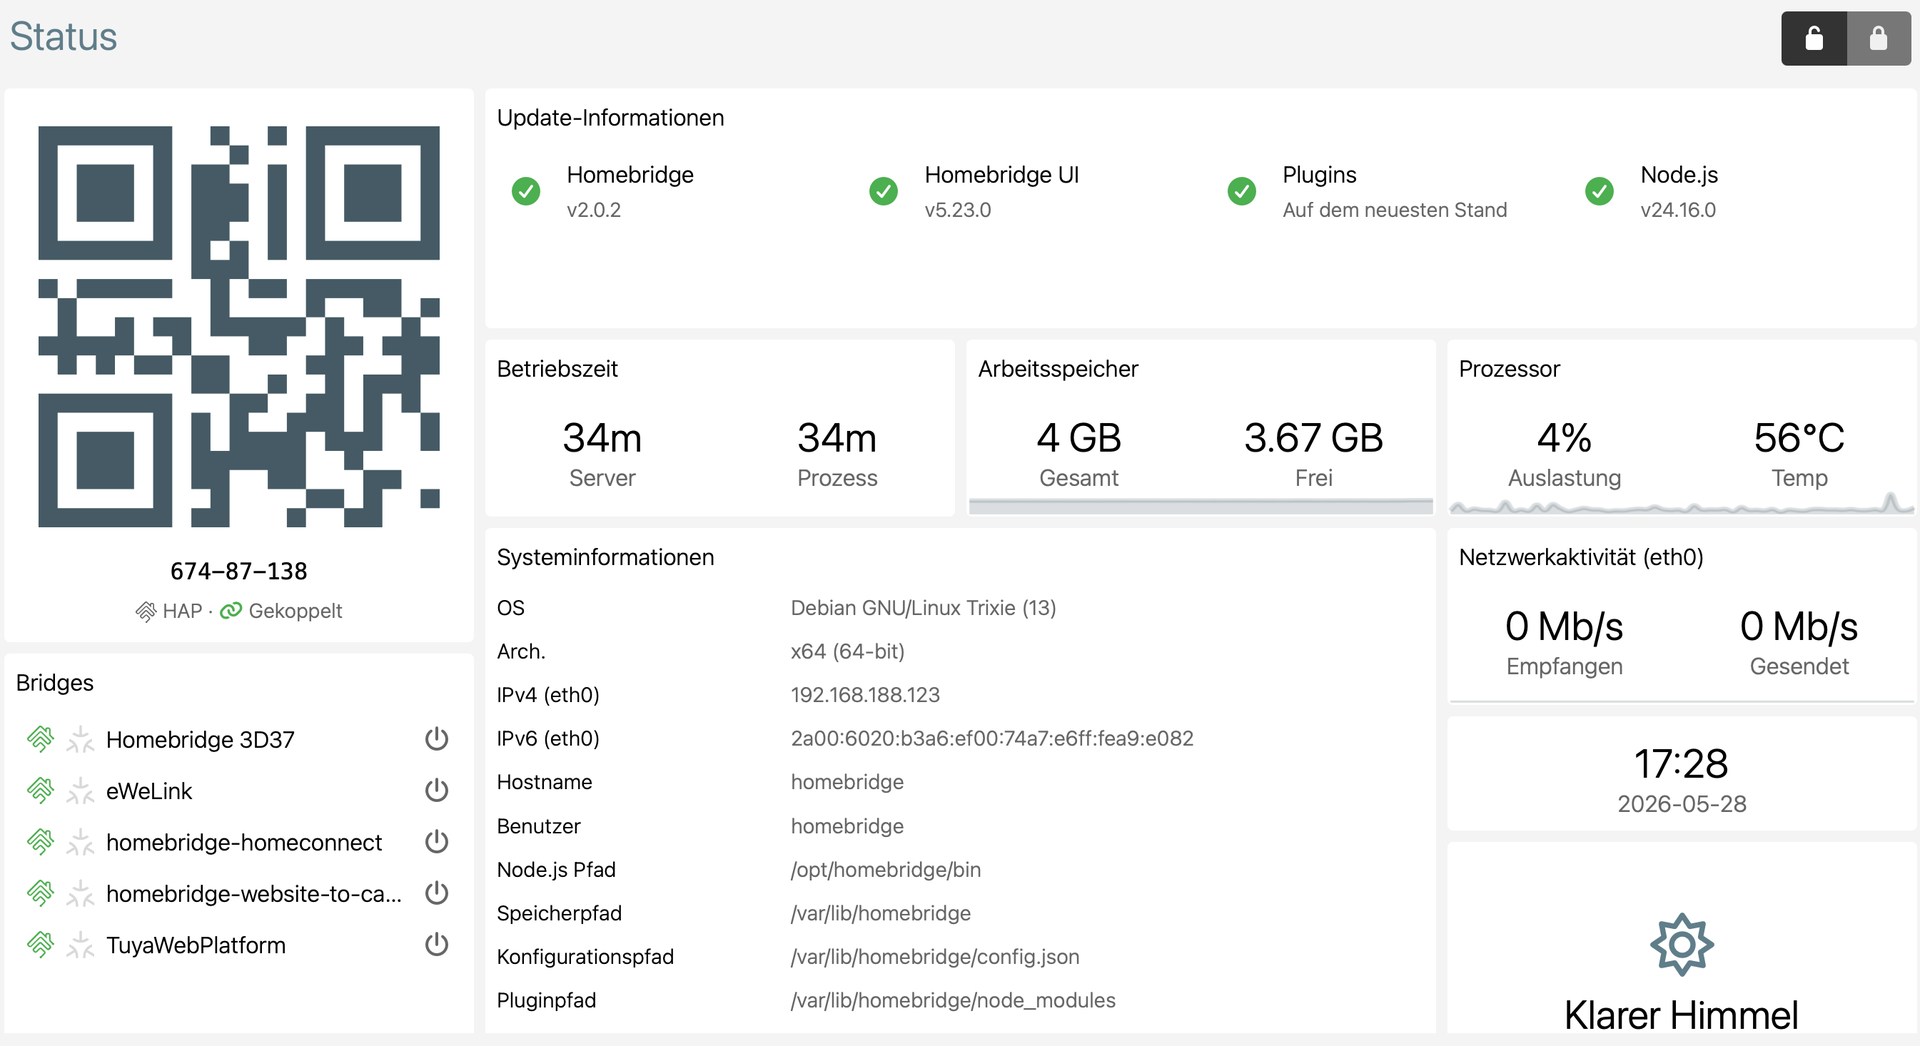Image resolution: width=1920 pixels, height=1046 pixels.
Task: Click the config path /var/lib/homebridge/config.json
Action: [935, 957]
